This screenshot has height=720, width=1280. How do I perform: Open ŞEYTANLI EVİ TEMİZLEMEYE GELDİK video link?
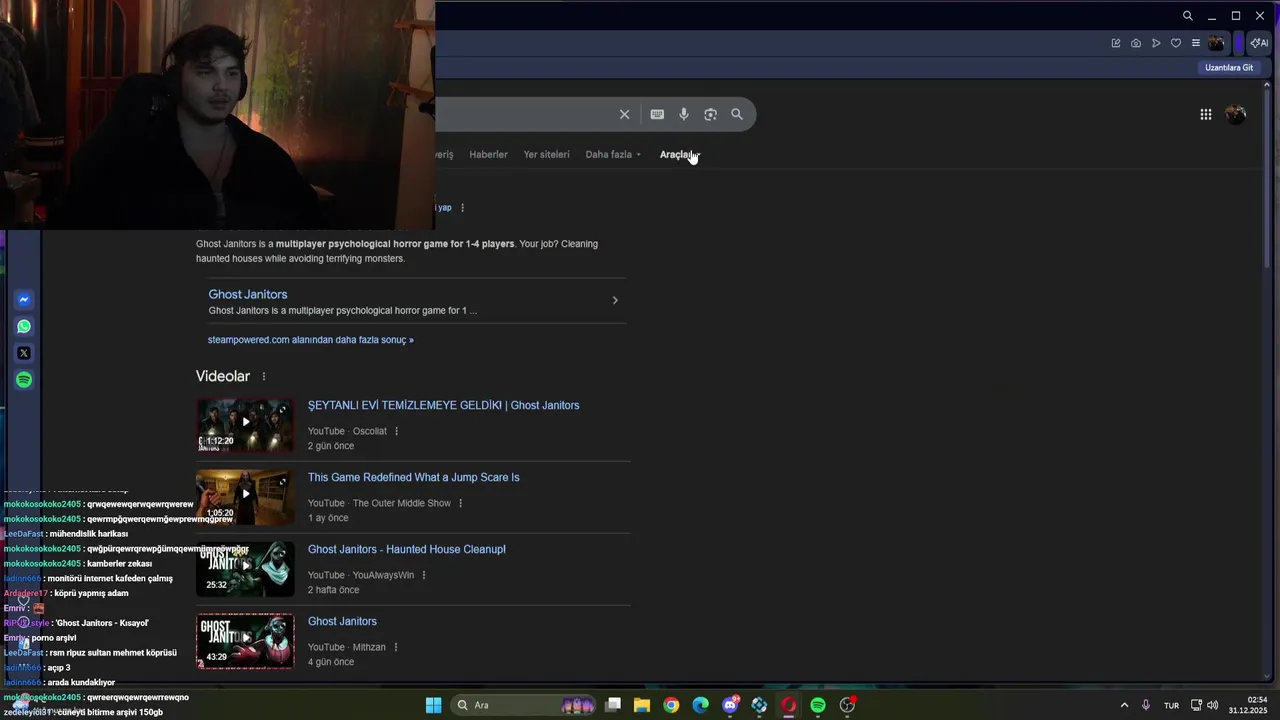pyautogui.click(x=443, y=405)
